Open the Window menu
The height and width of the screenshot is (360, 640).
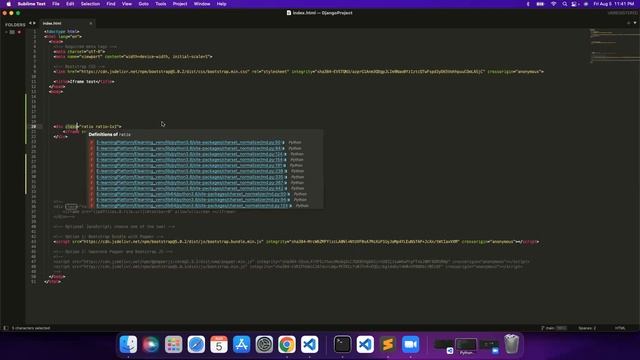click(202, 4)
